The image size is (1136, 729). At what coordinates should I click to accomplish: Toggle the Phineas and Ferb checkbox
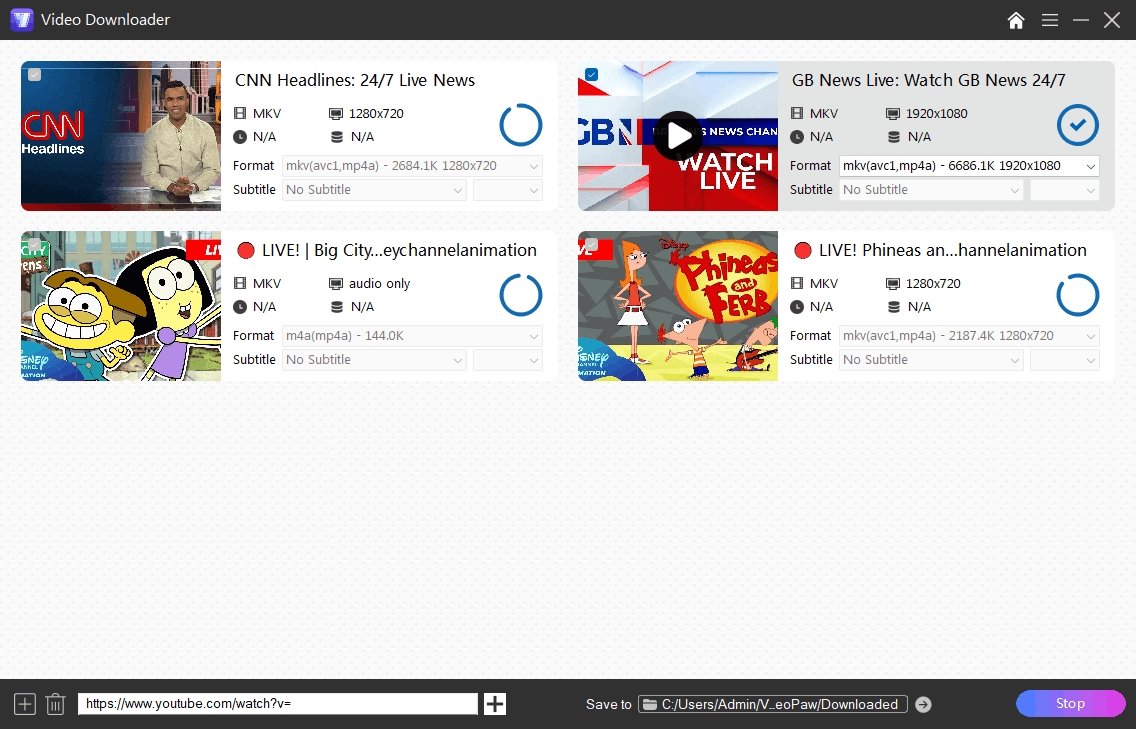pyautogui.click(x=591, y=244)
